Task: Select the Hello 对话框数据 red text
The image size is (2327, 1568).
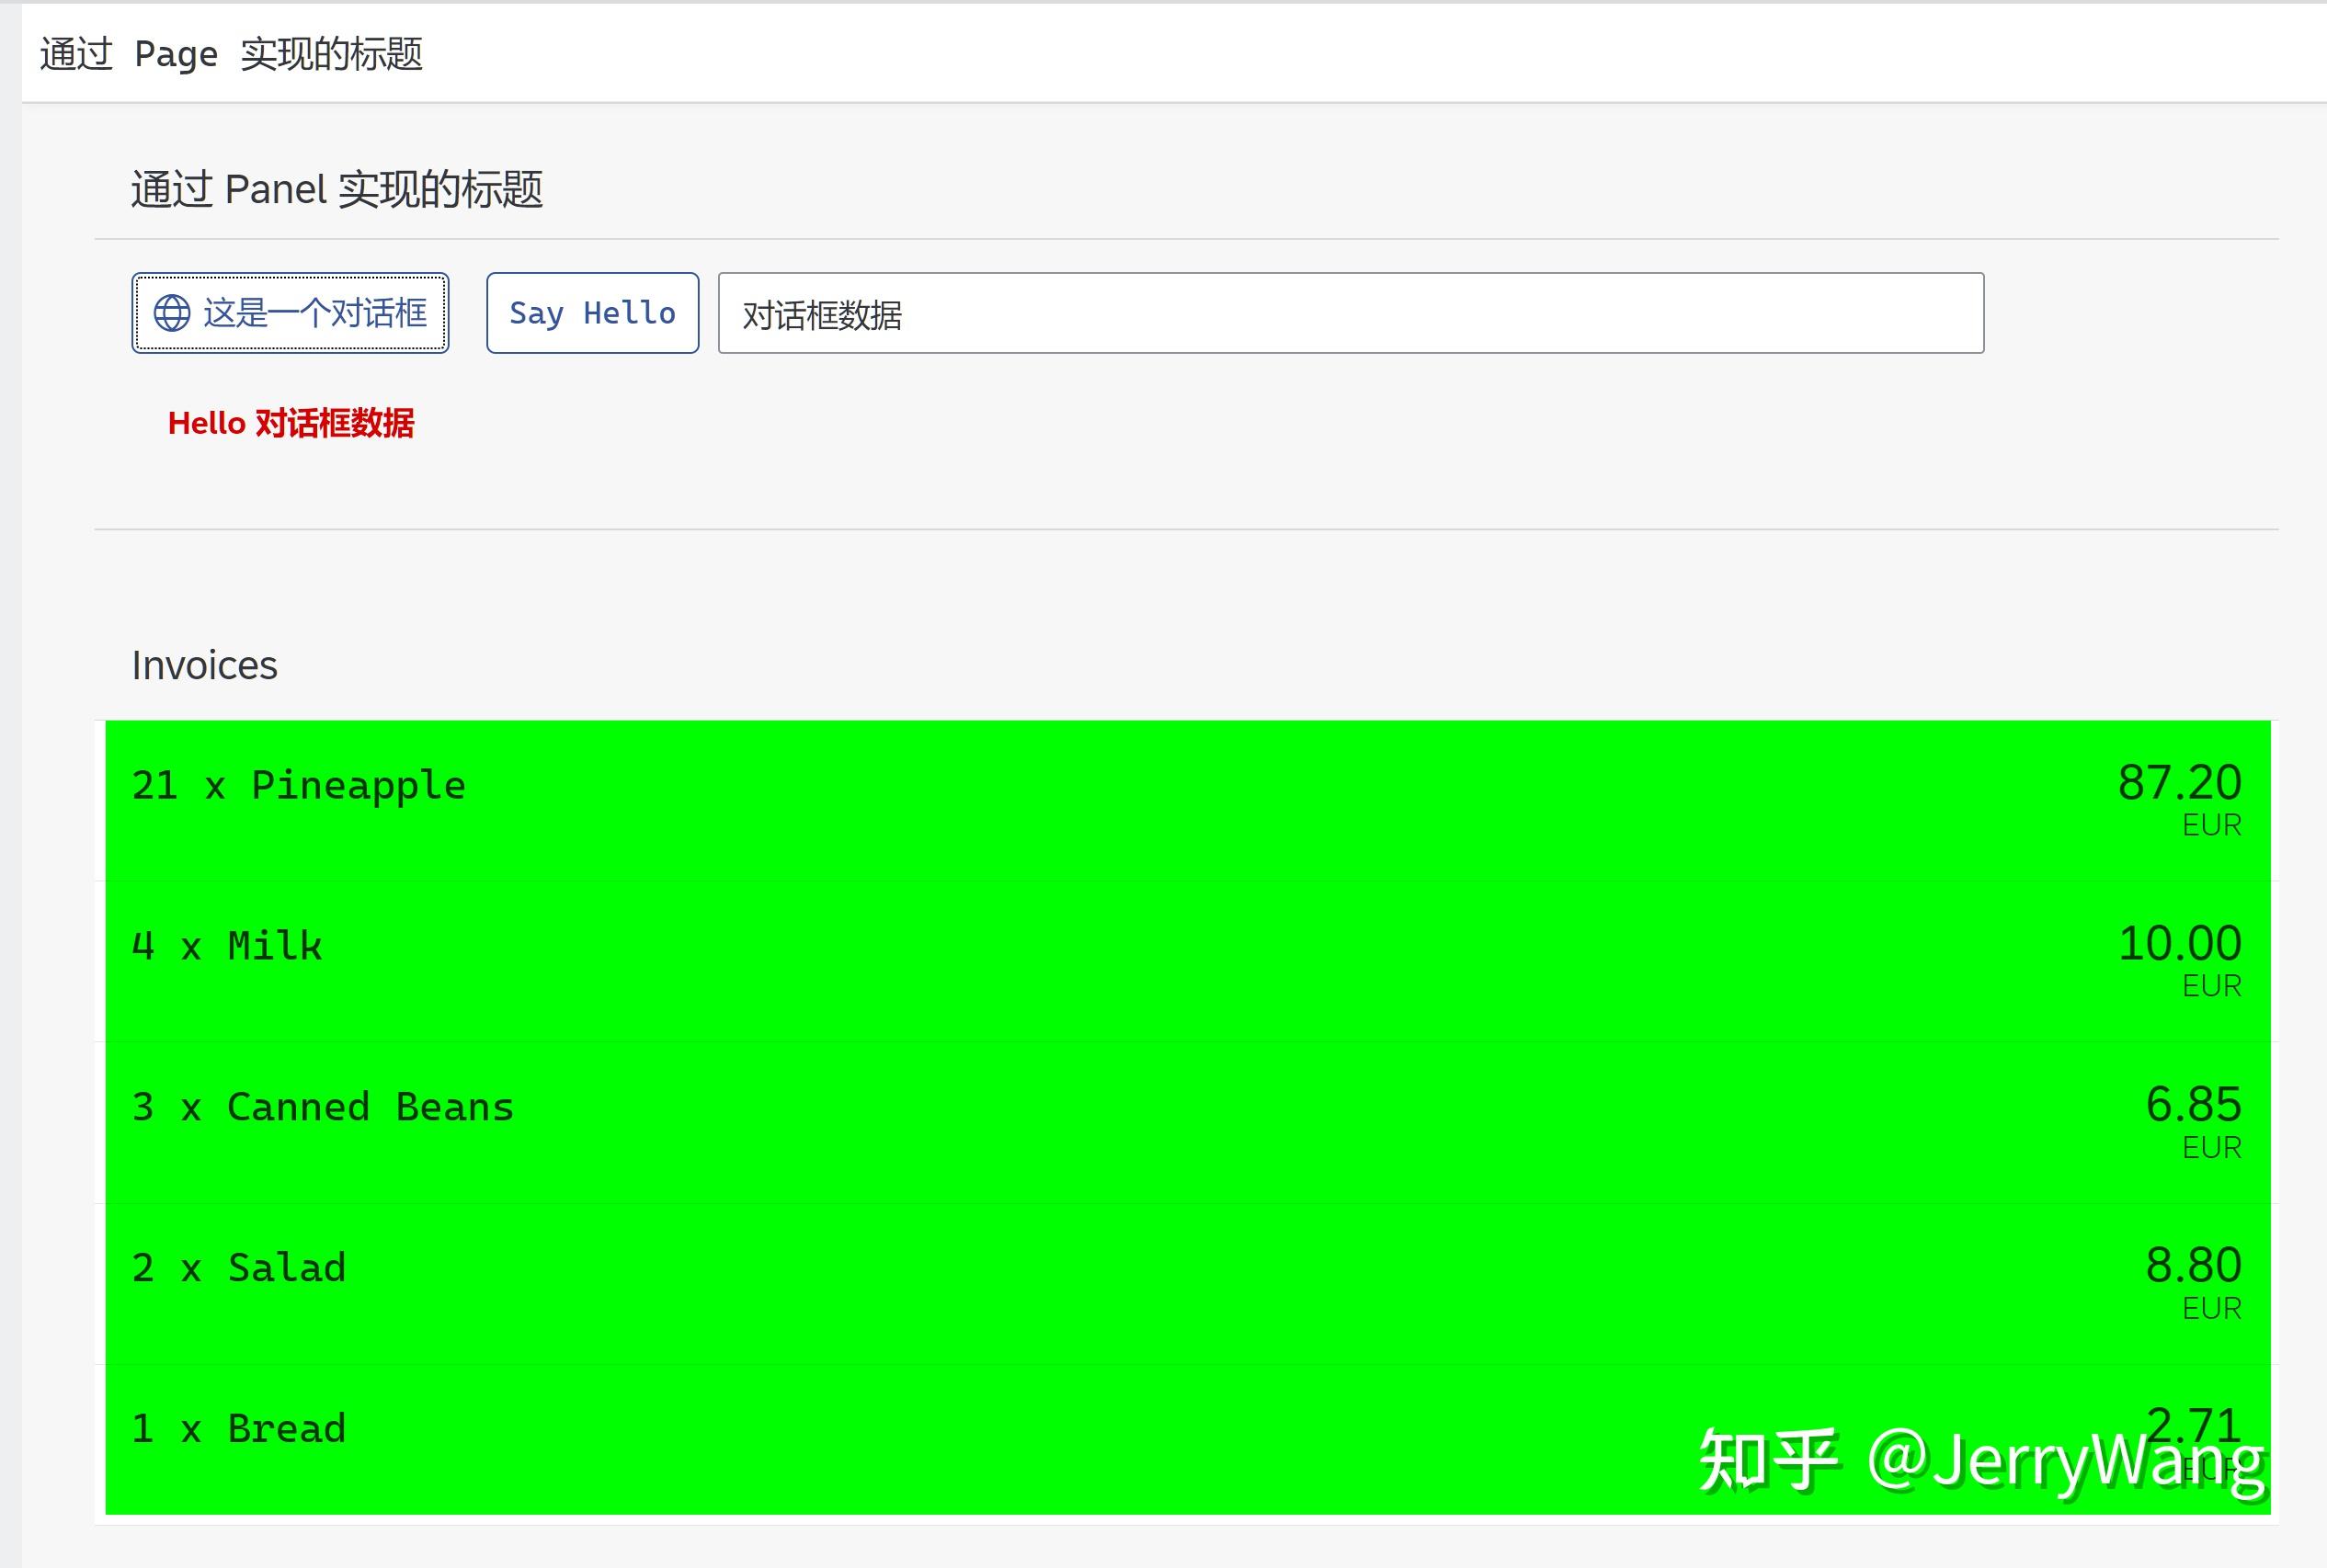Action: pyautogui.click(x=292, y=424)
